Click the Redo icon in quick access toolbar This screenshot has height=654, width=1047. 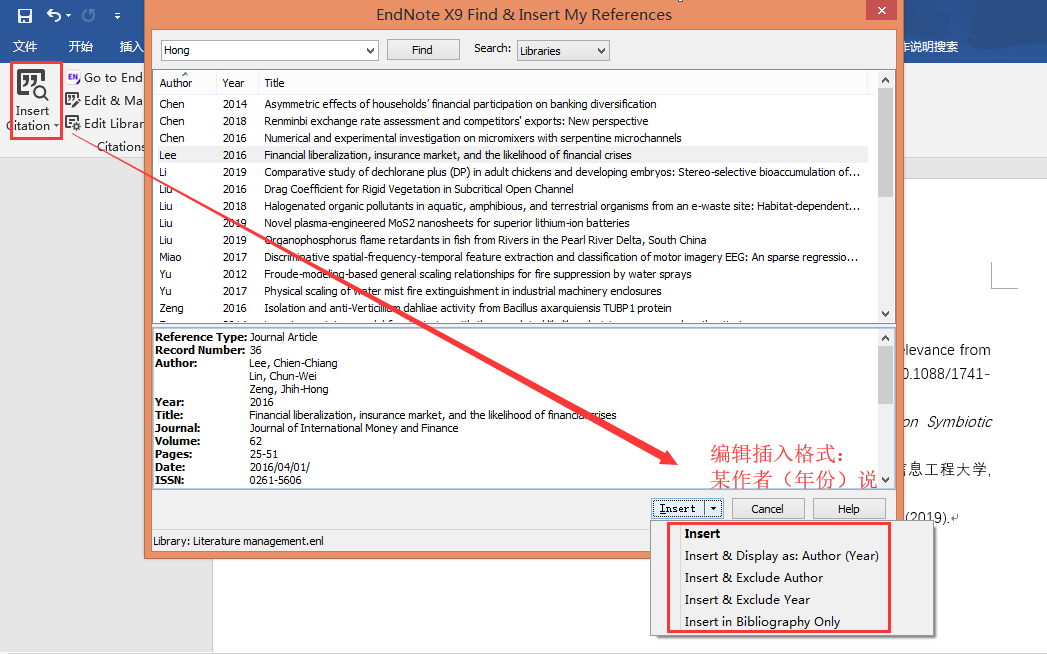click(x=88, y=15)
